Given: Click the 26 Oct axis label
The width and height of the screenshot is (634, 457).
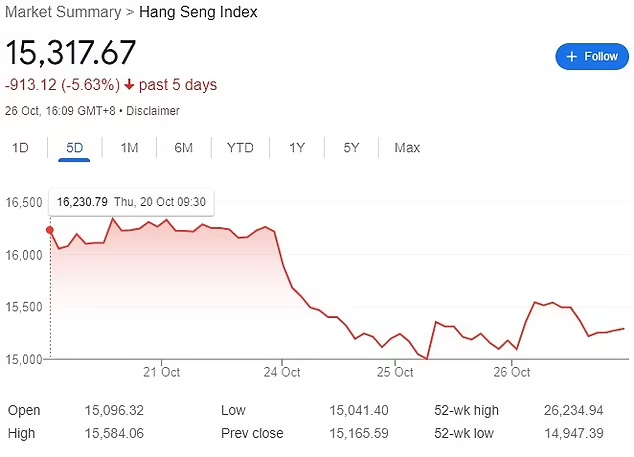Looking at the screenshot, I should [x=513, y=372].
